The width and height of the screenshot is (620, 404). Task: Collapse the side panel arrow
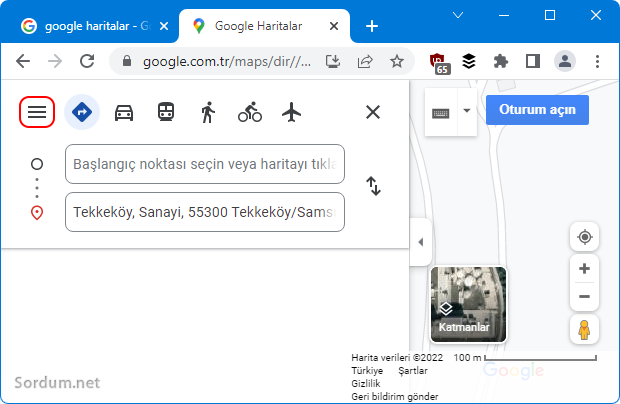click(421, 242)
